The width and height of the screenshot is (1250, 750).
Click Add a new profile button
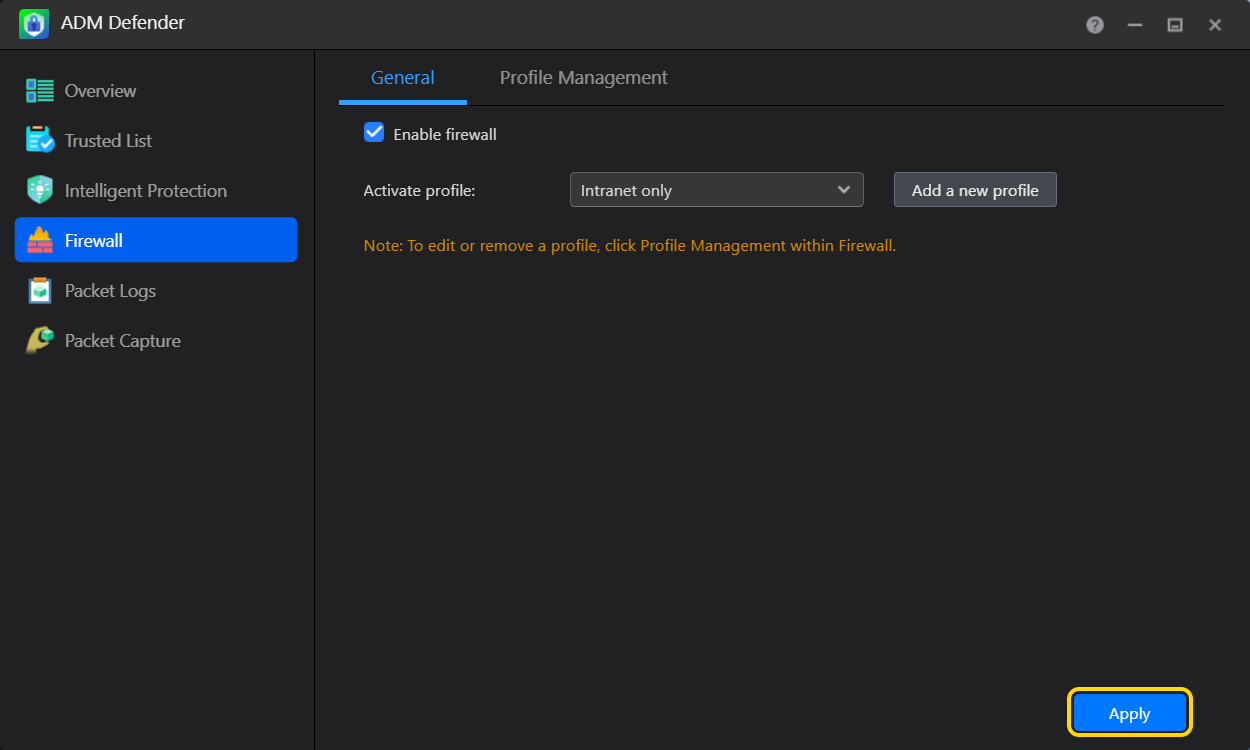point(975,190)
